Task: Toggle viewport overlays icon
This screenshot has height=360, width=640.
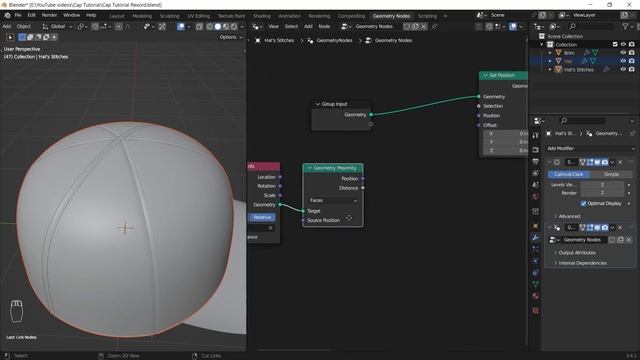Action: point(181,27)
